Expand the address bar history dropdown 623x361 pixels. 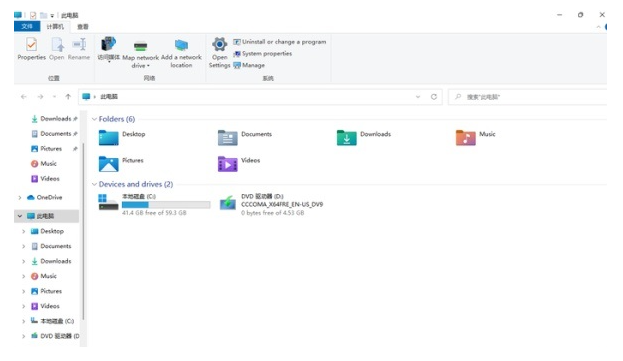[418, 97]
